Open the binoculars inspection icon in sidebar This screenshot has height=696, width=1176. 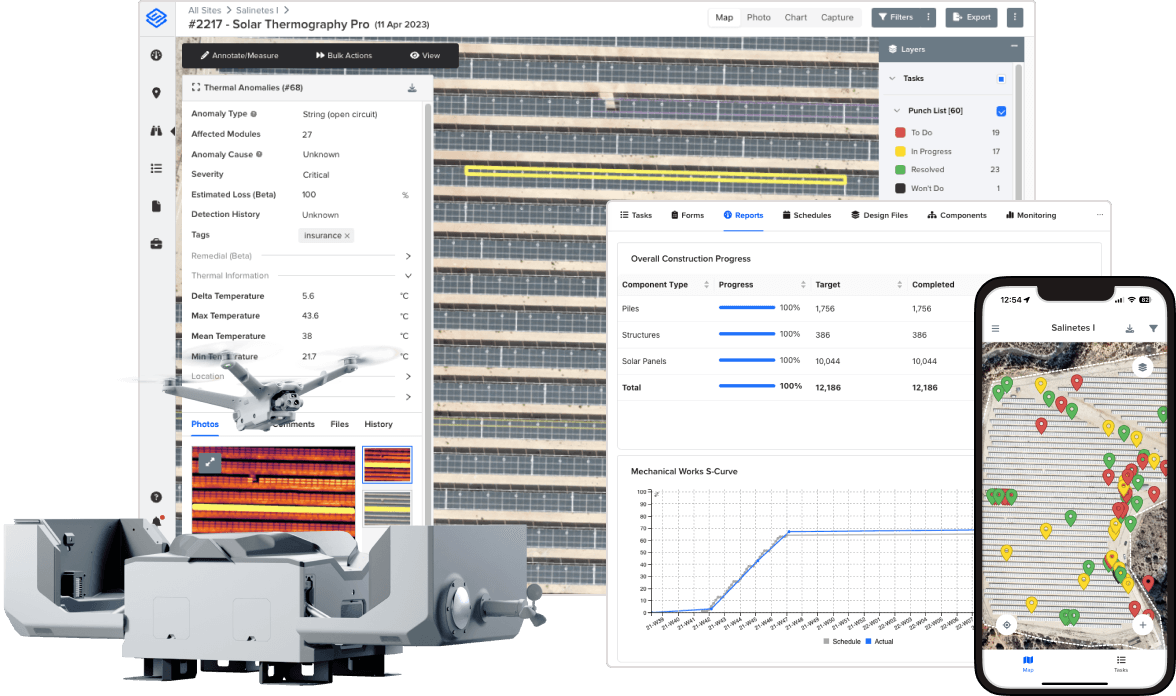click(156, 130)
